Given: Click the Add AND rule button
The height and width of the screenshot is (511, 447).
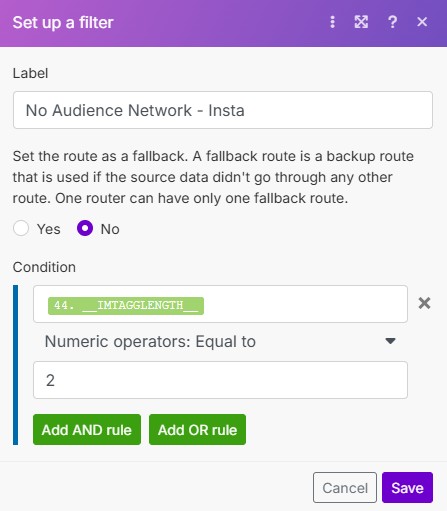Looking at the screenshot, I should (x=87, y=430).
